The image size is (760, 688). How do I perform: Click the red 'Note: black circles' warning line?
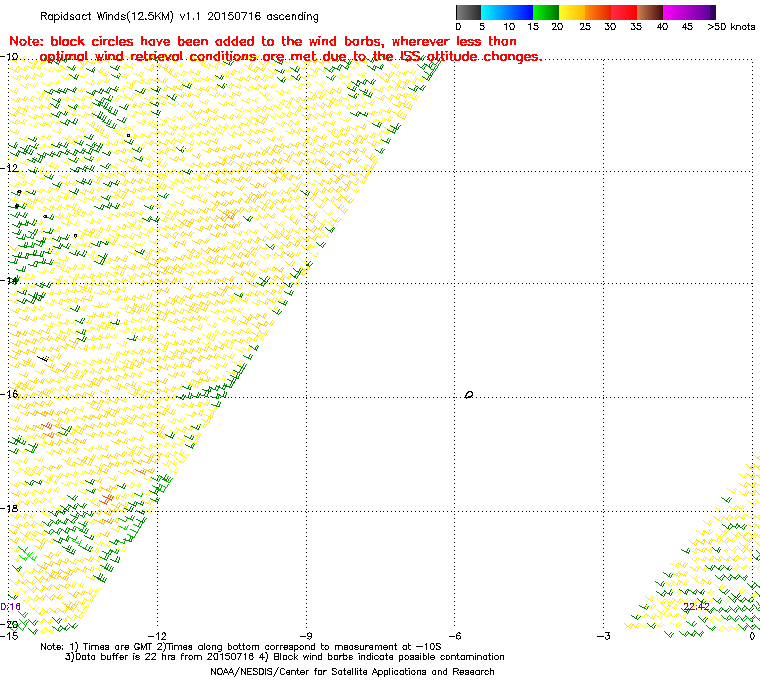click(x=263, y=41)
